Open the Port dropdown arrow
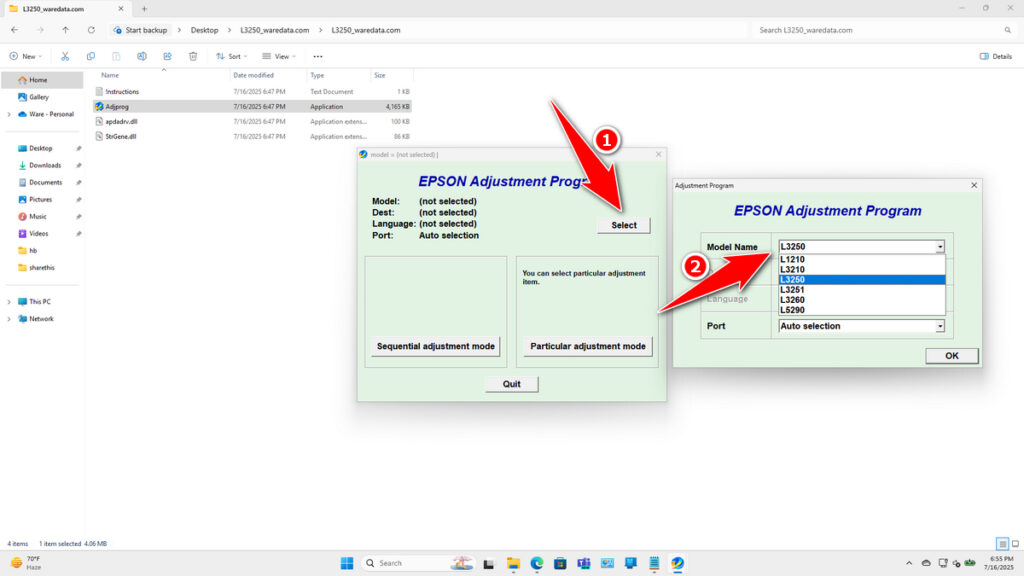The height and width of the screenshot is (576, 1024). 940,326
